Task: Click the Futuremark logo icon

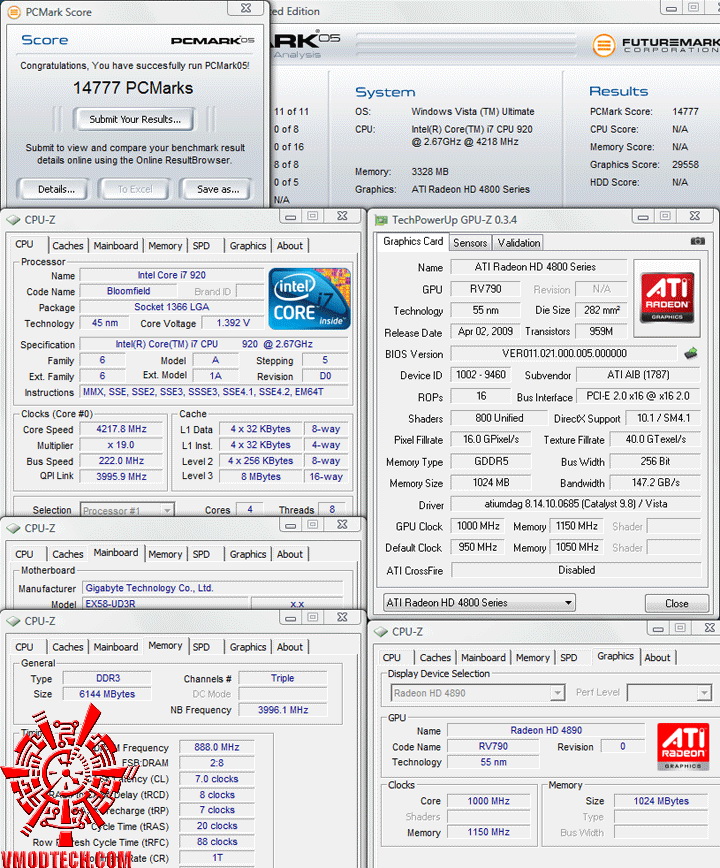Action: coord(604,45)
